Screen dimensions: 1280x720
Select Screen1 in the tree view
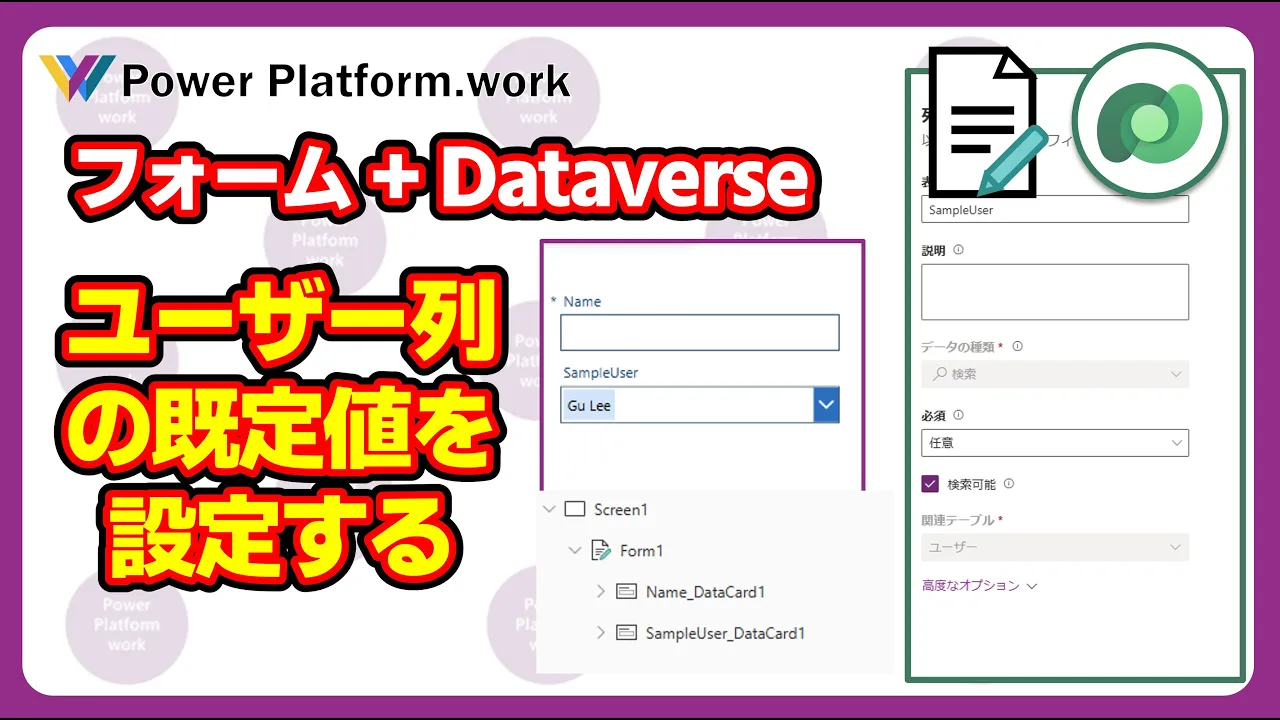[620, 509]
